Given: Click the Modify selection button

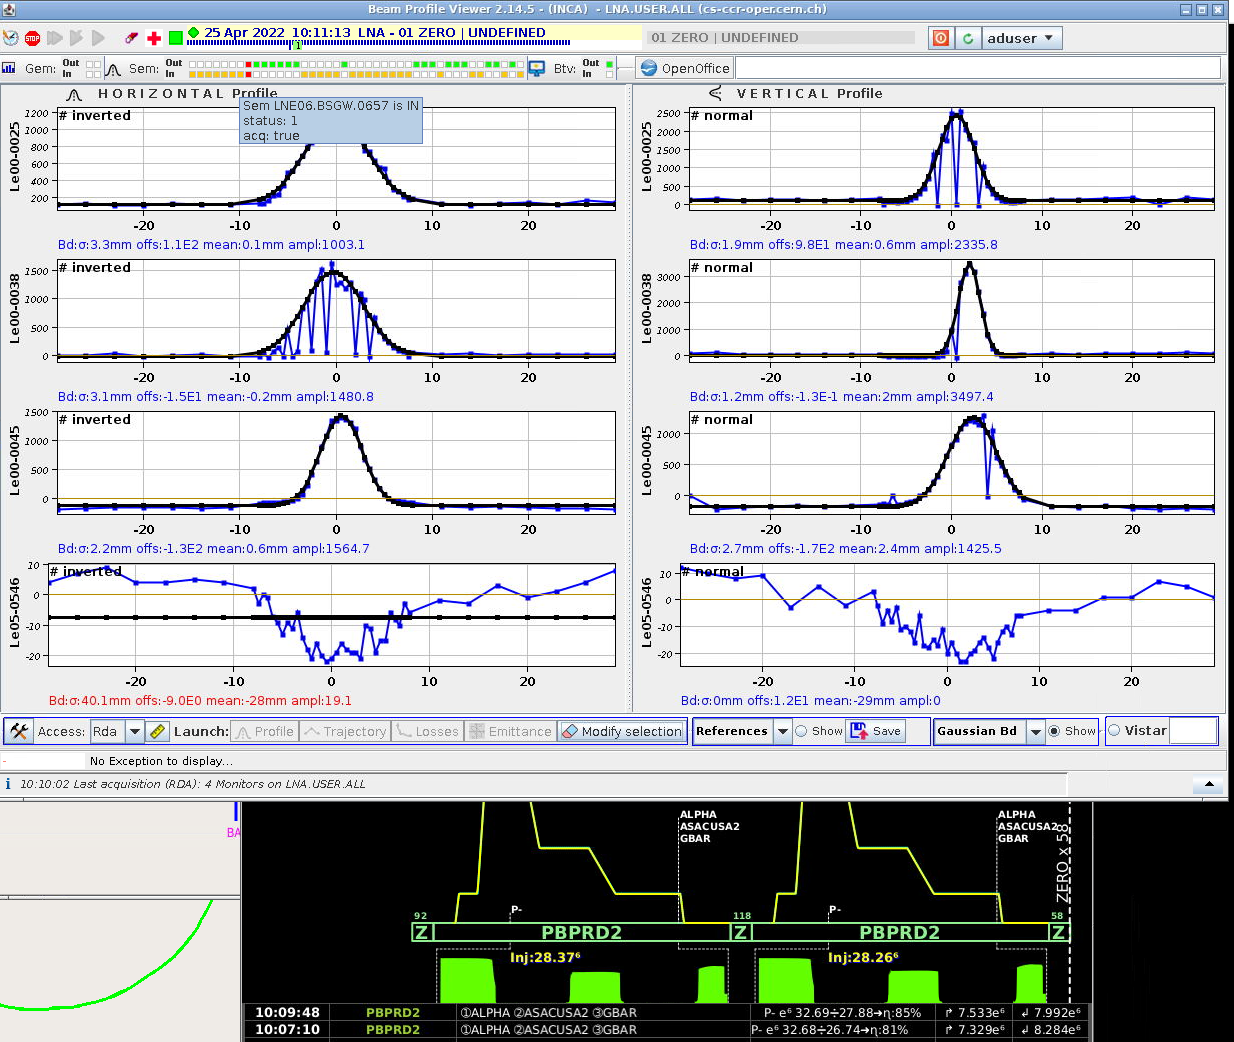Looking at the screenshot, I should click(622, 731).
